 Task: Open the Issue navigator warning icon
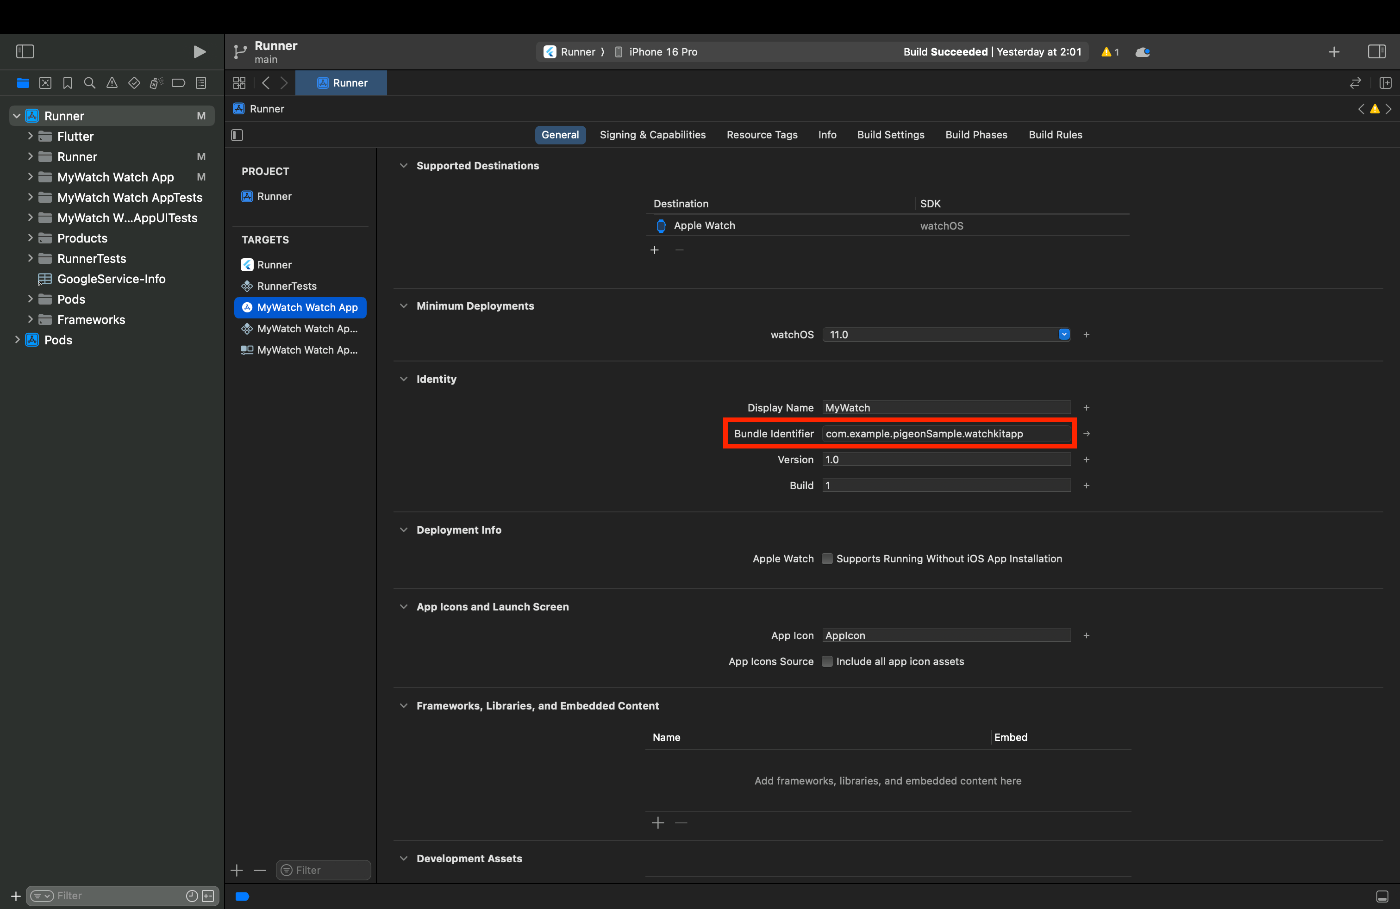pos(112,83)
